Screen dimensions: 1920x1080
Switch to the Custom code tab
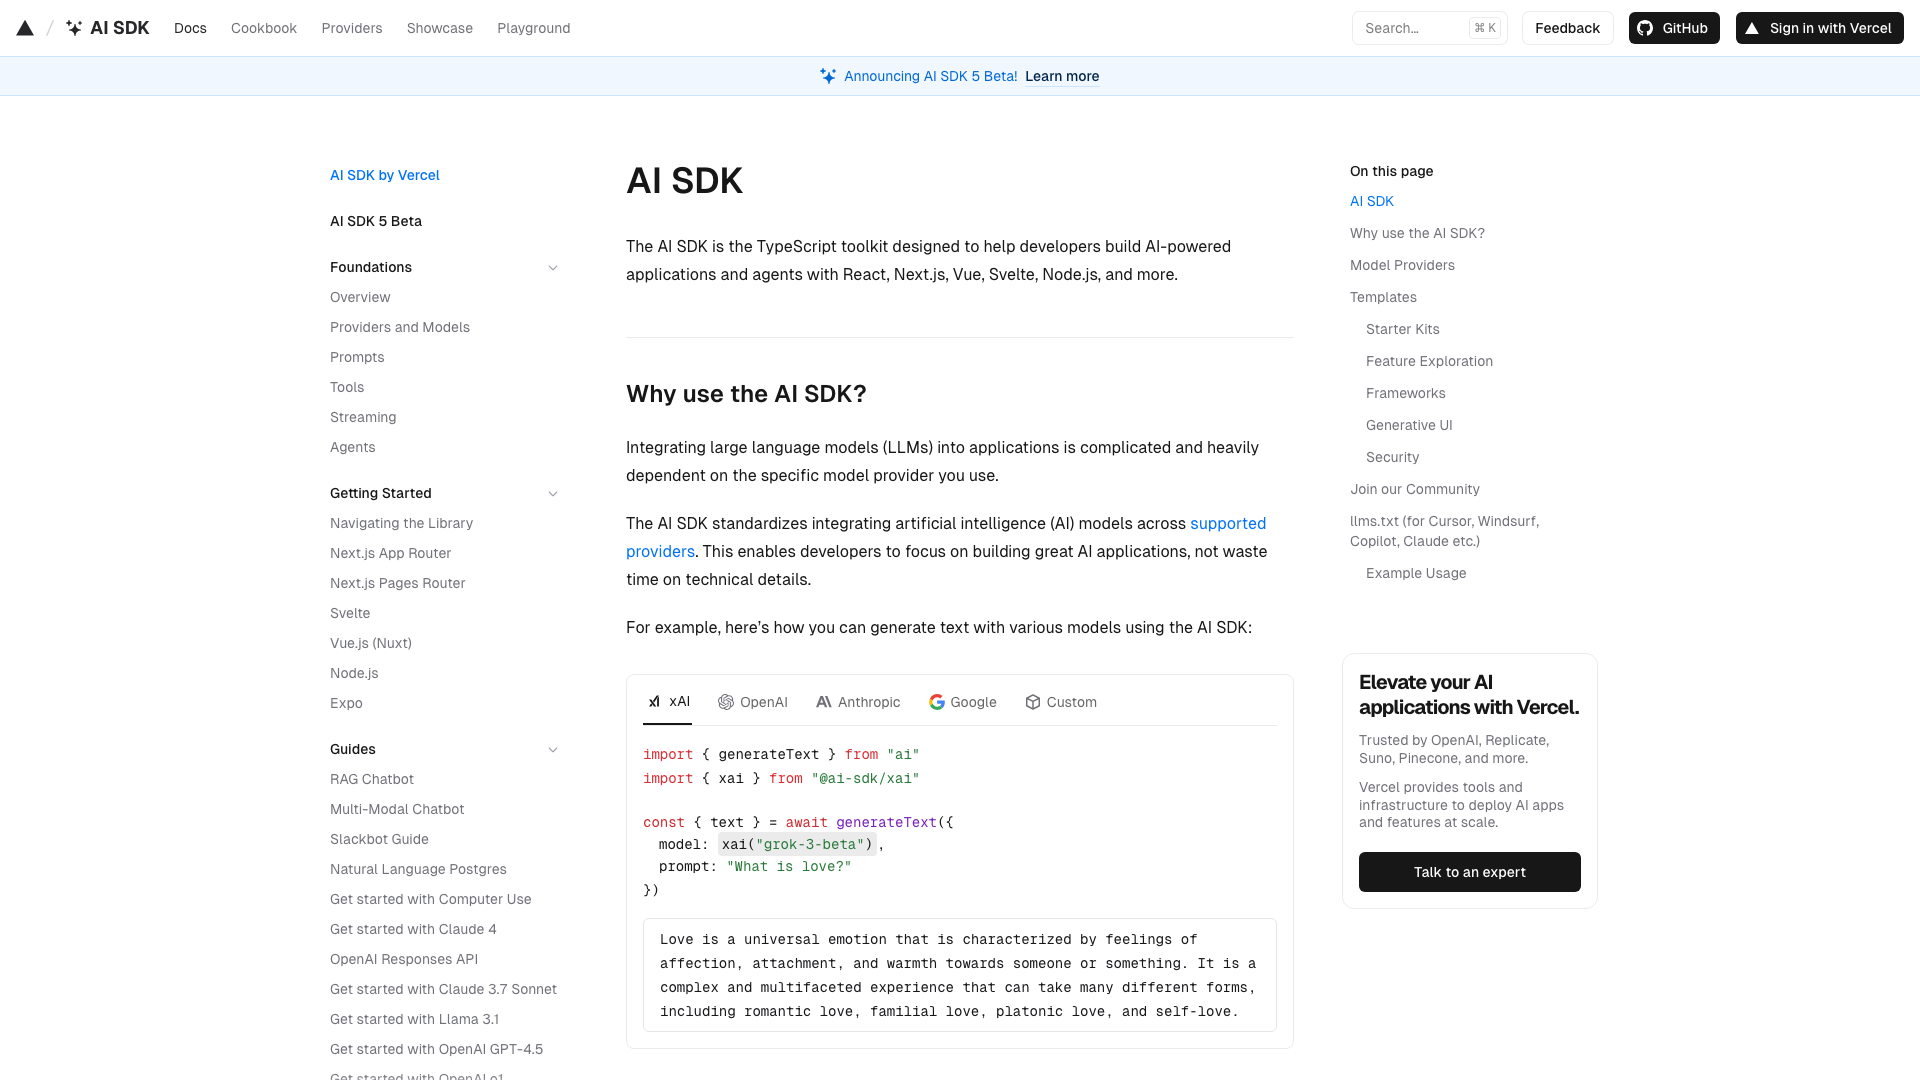1061,702
